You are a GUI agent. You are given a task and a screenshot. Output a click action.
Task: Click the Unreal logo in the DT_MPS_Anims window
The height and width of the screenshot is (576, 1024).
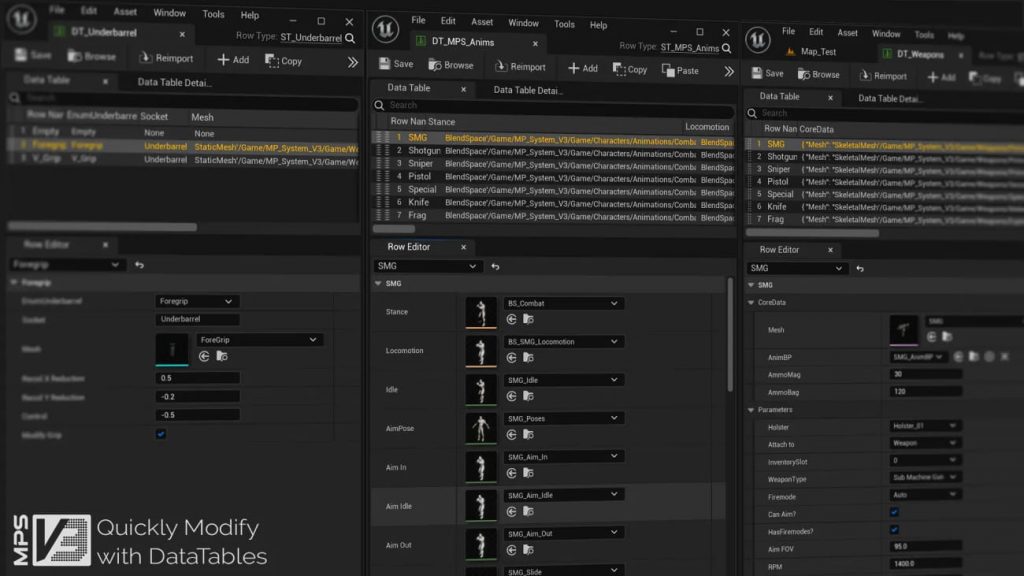(385, 29)
